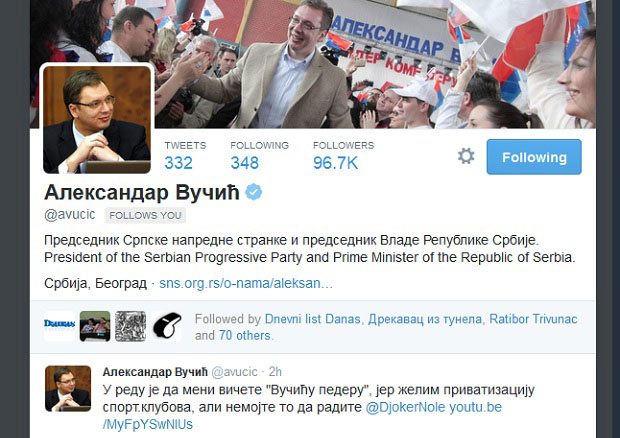Image resolution: width=620 pixels, height=438 pixels.
Task: Open the large profile picture
Action: tap(97, 119)
